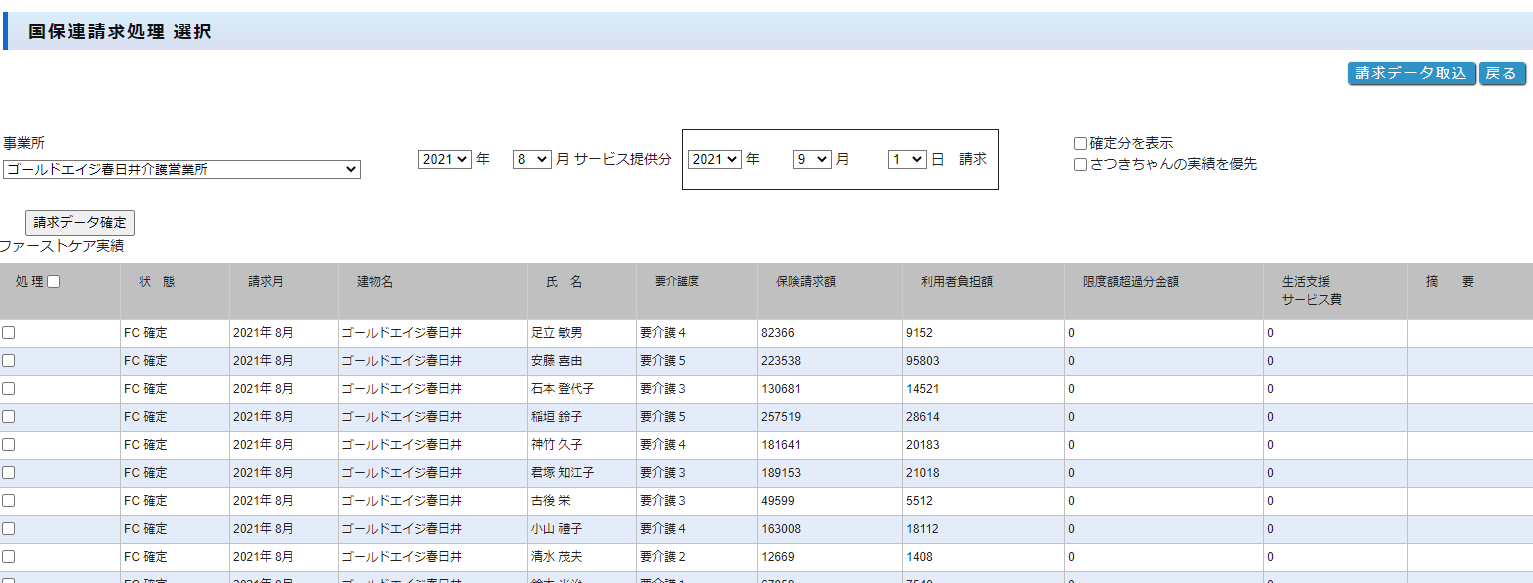Open the billing day 1 dropdown
This screenshot has width=1533, height=583.
(x=907, y=159)
